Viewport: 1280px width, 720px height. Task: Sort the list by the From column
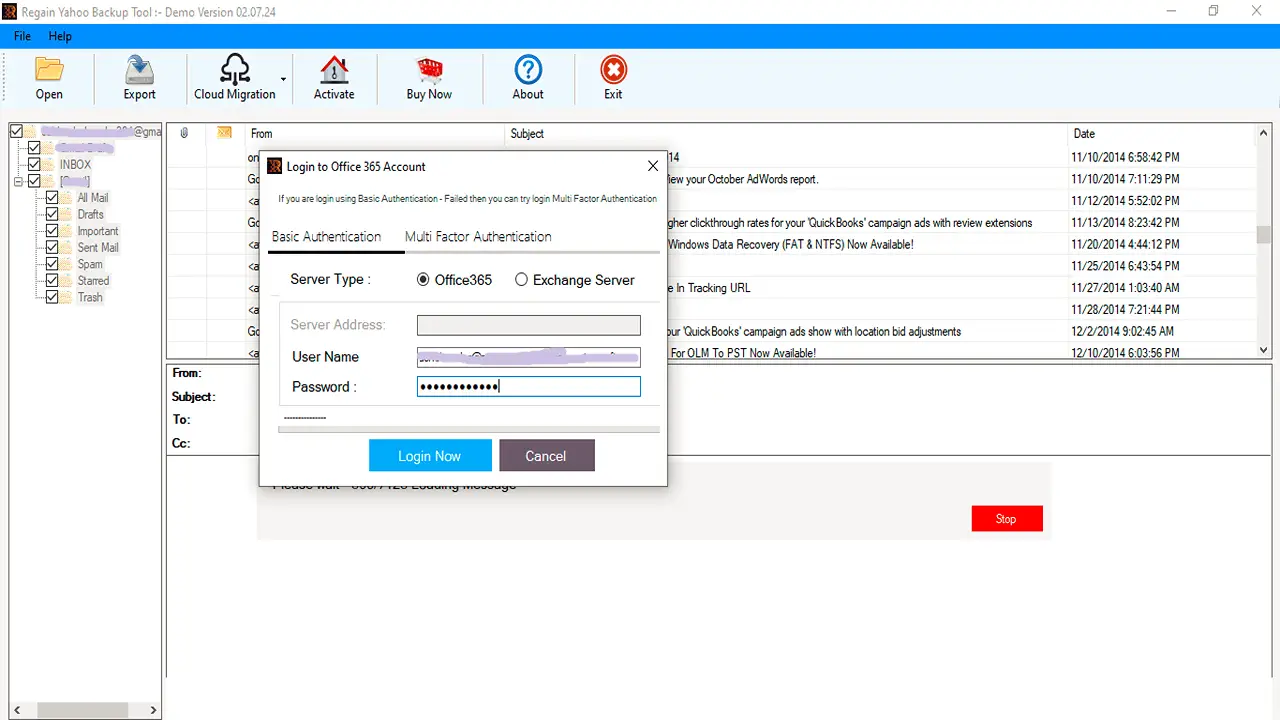(373, 133)
